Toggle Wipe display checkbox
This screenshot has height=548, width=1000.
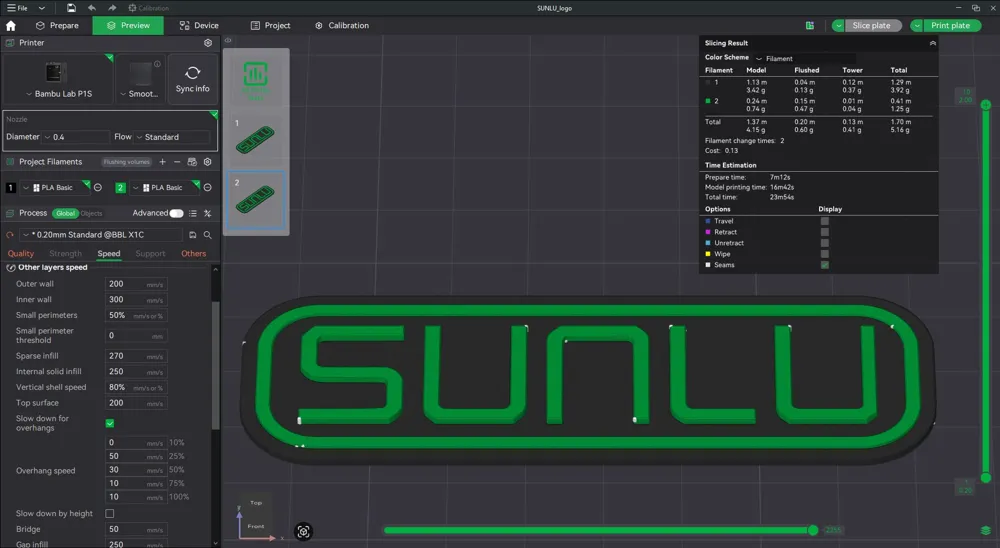pyautogui.click(x=825, y=253)
